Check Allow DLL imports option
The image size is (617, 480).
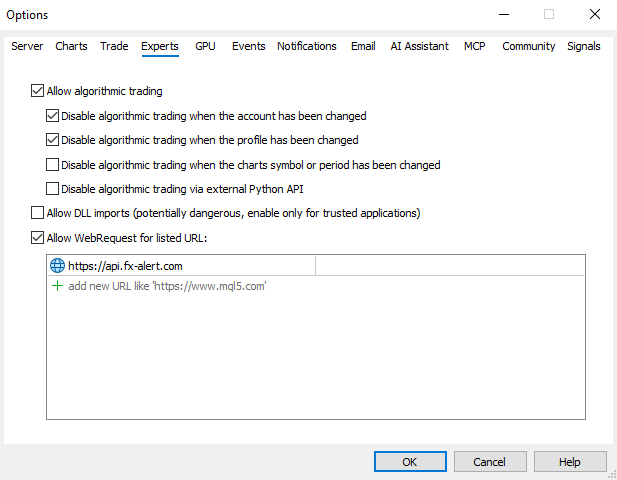tap(37, 213)
